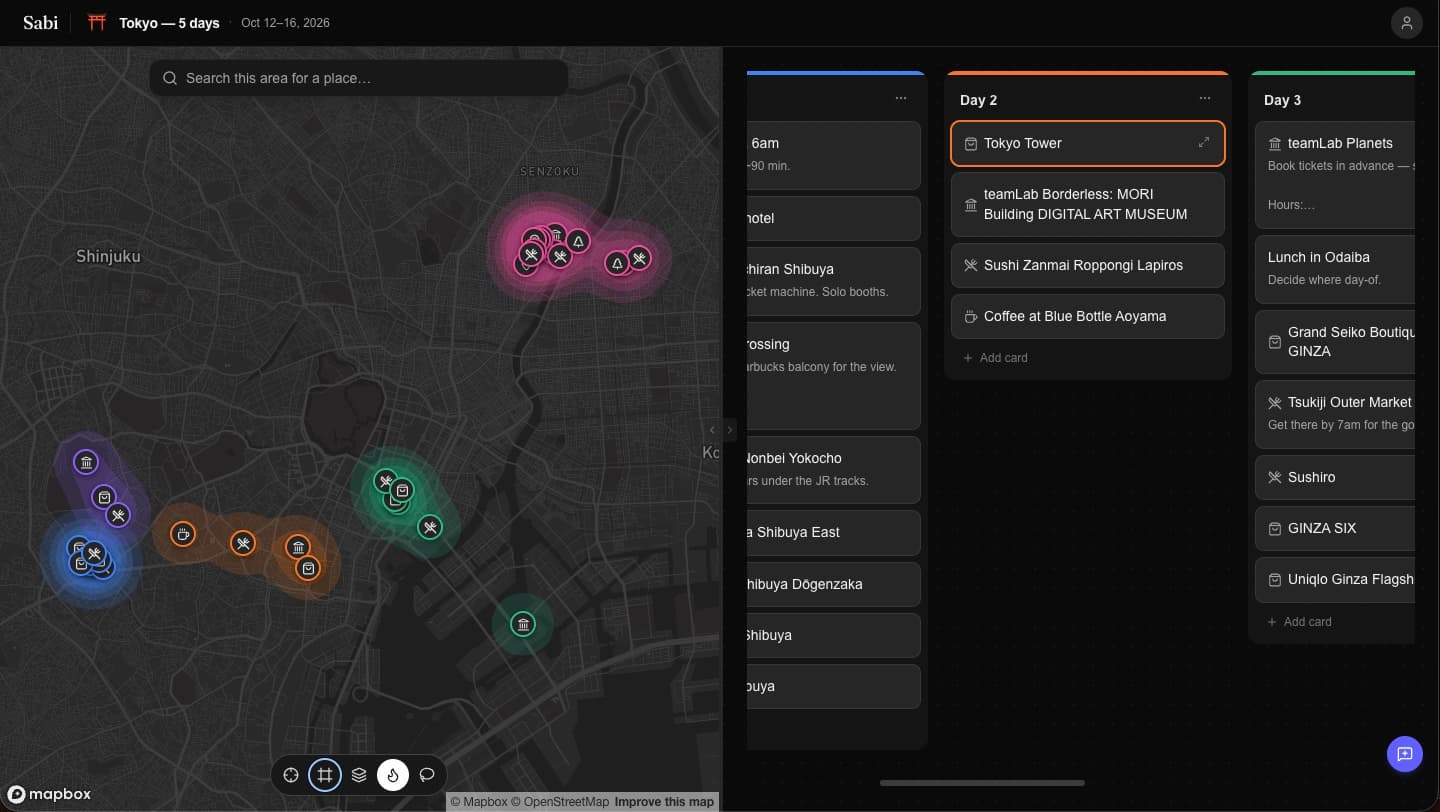This screenshot has height=812, width=1440.
Task: Open the Ichiran Shibuya card
Action: point(834,280)
